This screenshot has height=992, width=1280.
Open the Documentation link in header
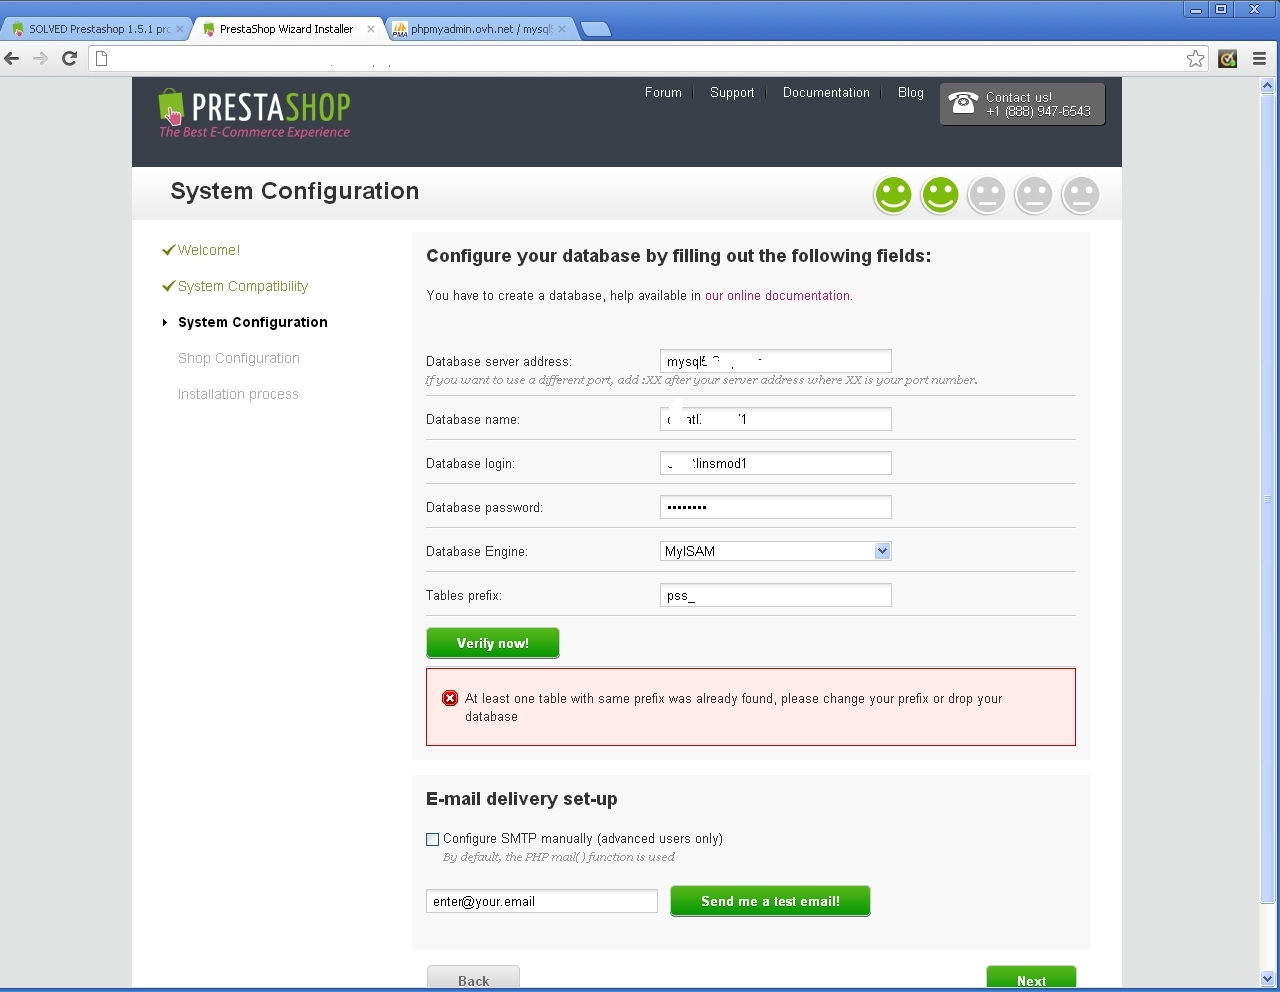point(826,92)
